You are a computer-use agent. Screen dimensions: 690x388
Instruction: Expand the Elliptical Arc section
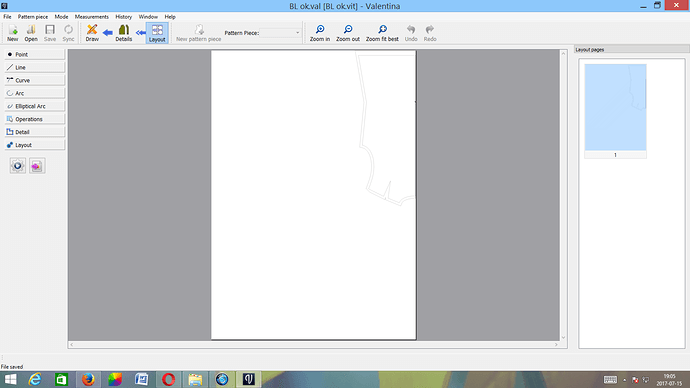point(35,106)
